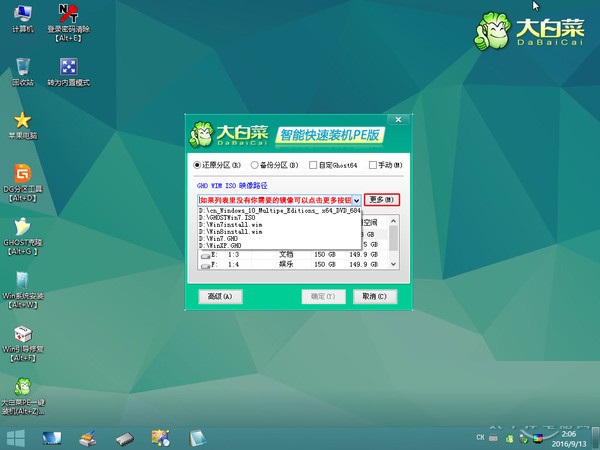Click the 高级 button
This screenshot has width=600, height=450.
coord(220,297)
